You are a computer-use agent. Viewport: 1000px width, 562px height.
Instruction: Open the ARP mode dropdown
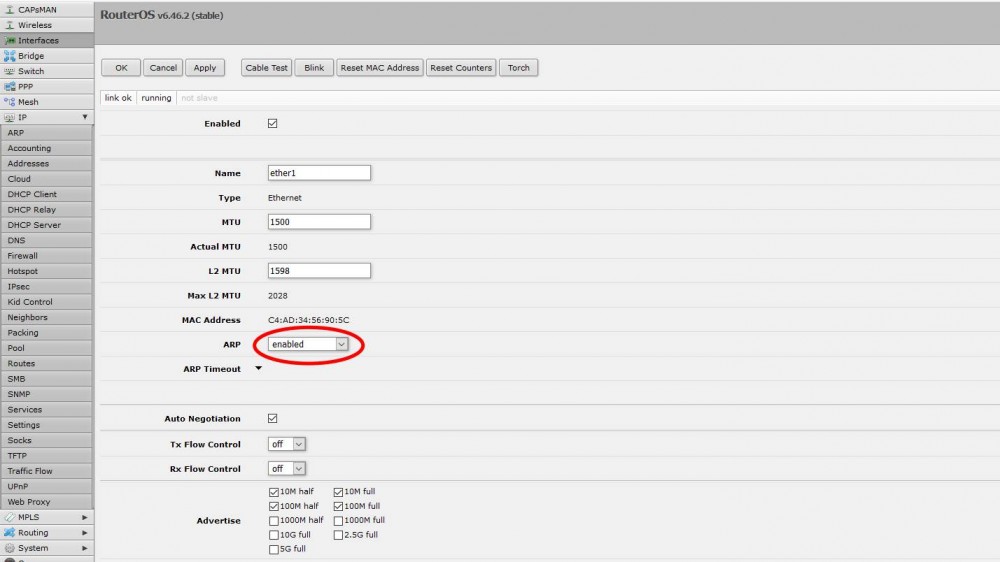(308, 344)
